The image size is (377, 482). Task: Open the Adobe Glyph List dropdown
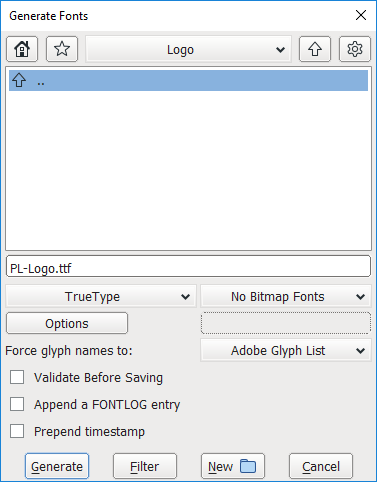286,350
